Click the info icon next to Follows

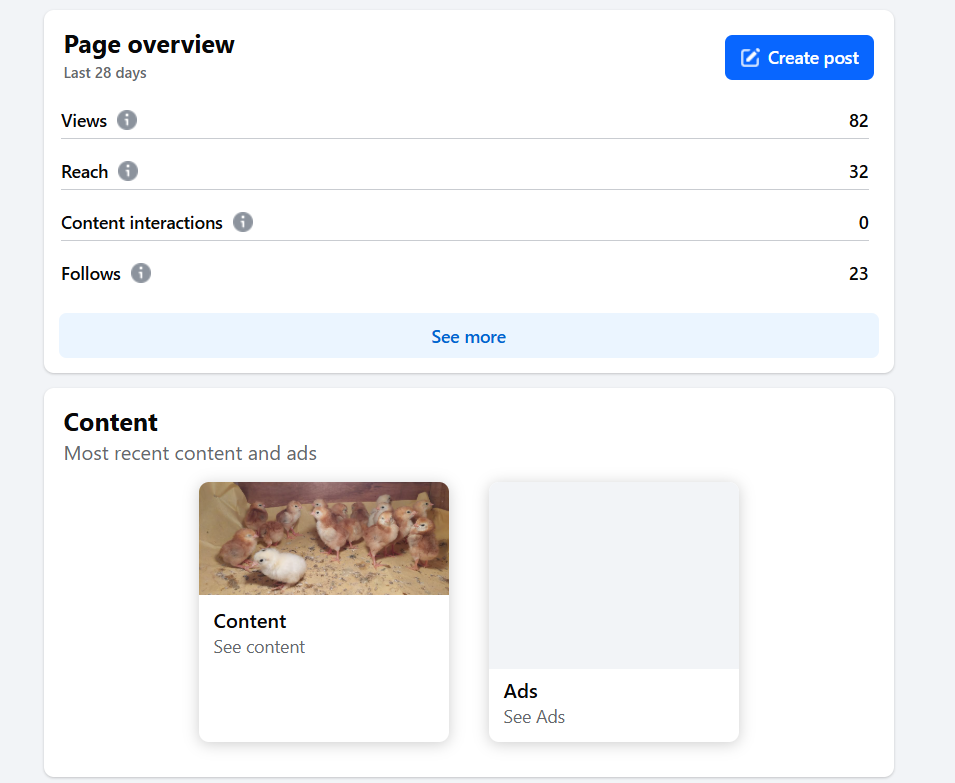click(141, 273)
